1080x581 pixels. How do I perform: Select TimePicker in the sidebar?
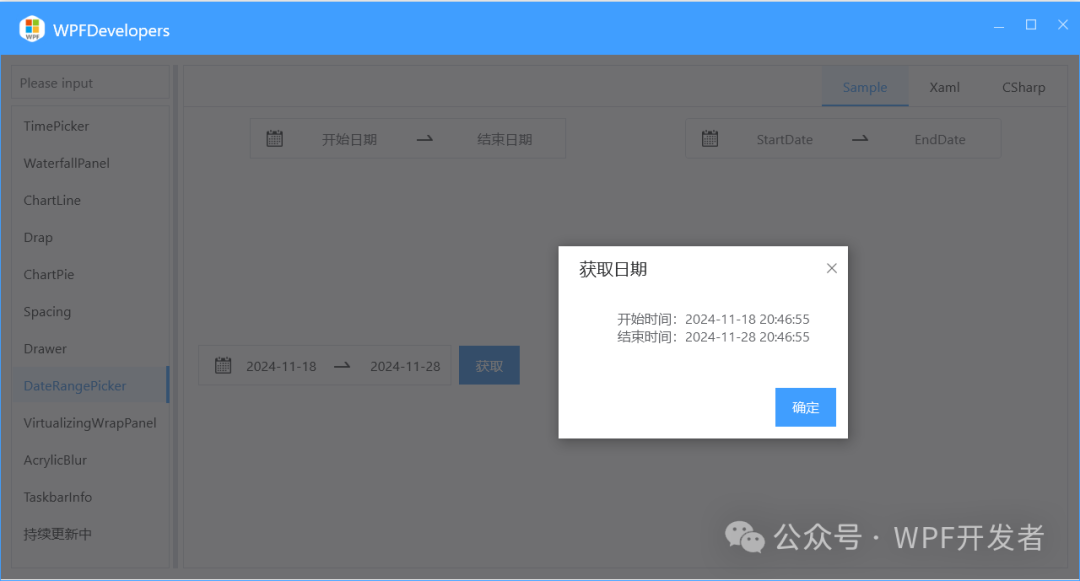pyautogui.click(x=90, y=126)
